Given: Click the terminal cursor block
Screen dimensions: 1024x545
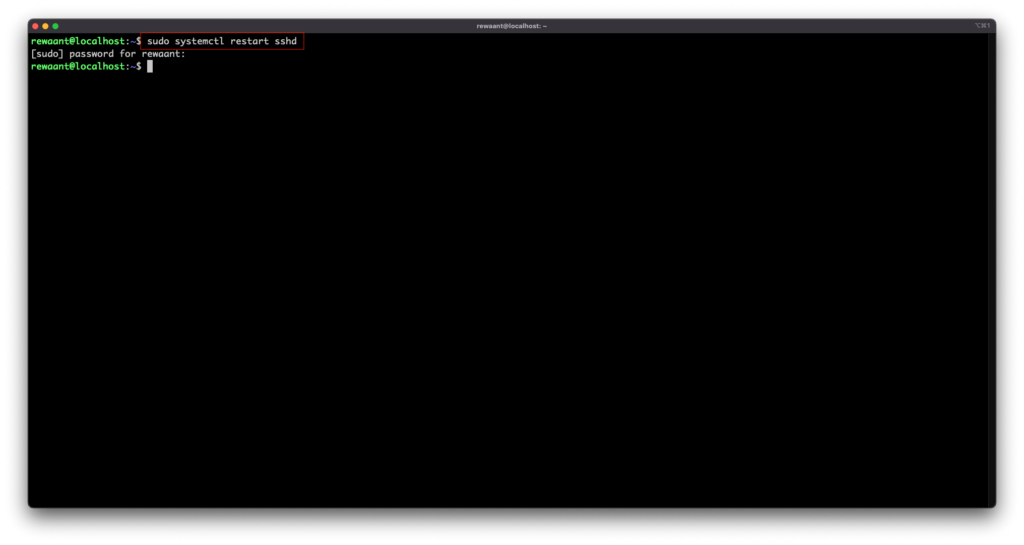Looking at the screenshot, I should tap(150, 67).
